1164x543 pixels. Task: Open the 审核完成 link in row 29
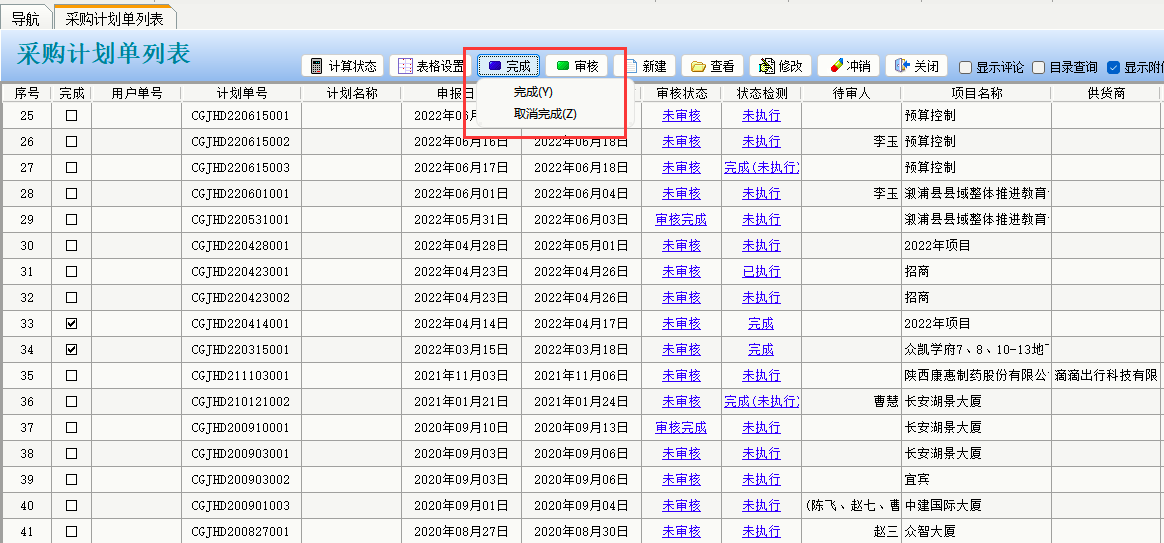[x=681, y=220]
